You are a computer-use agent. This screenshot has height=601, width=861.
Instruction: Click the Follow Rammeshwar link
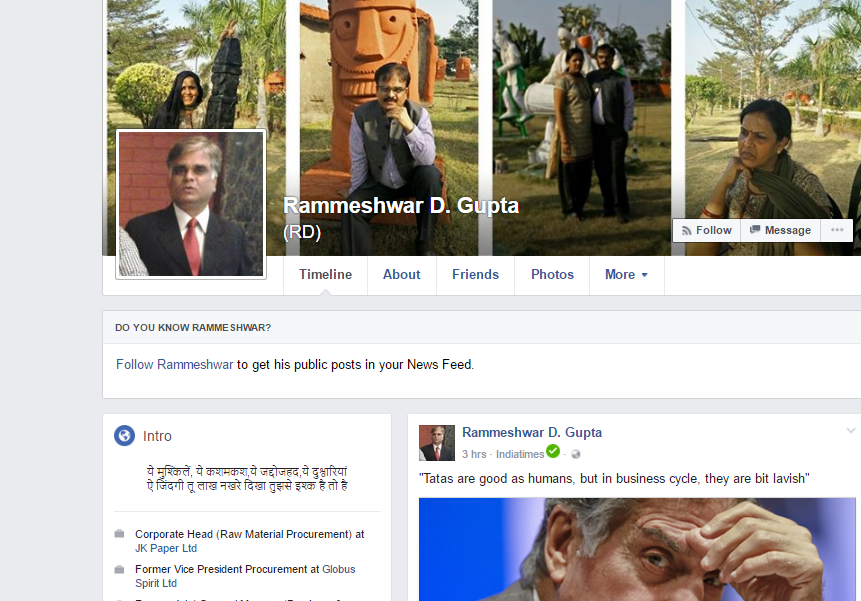(175, 364)
